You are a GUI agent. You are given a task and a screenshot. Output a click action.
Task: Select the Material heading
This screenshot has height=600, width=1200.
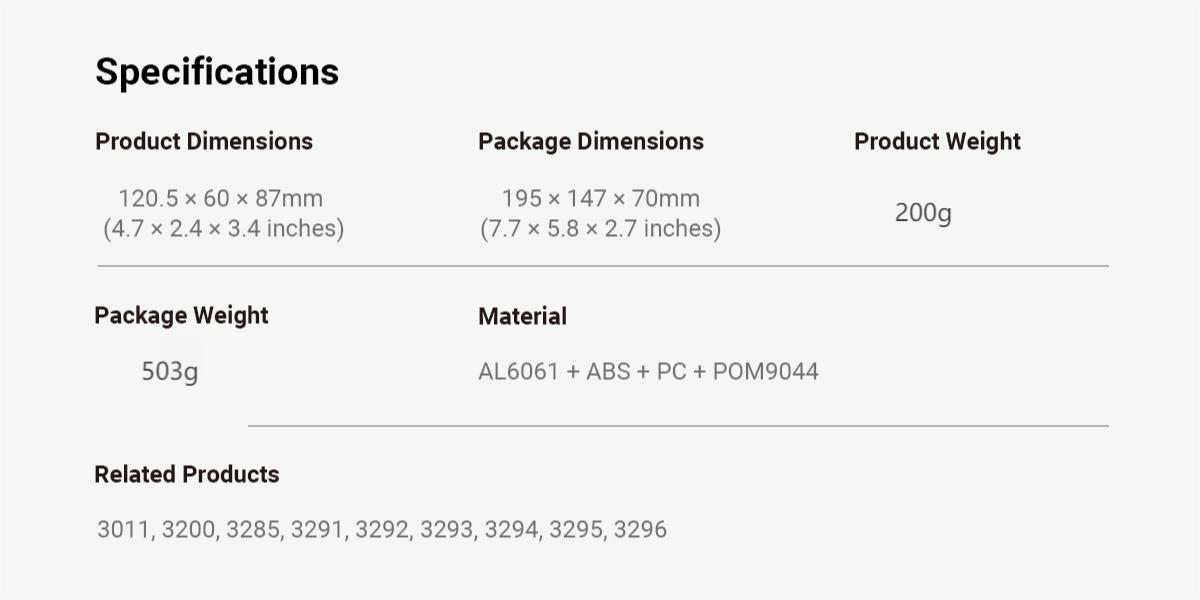pyautogui.click(x=522, y=317)
